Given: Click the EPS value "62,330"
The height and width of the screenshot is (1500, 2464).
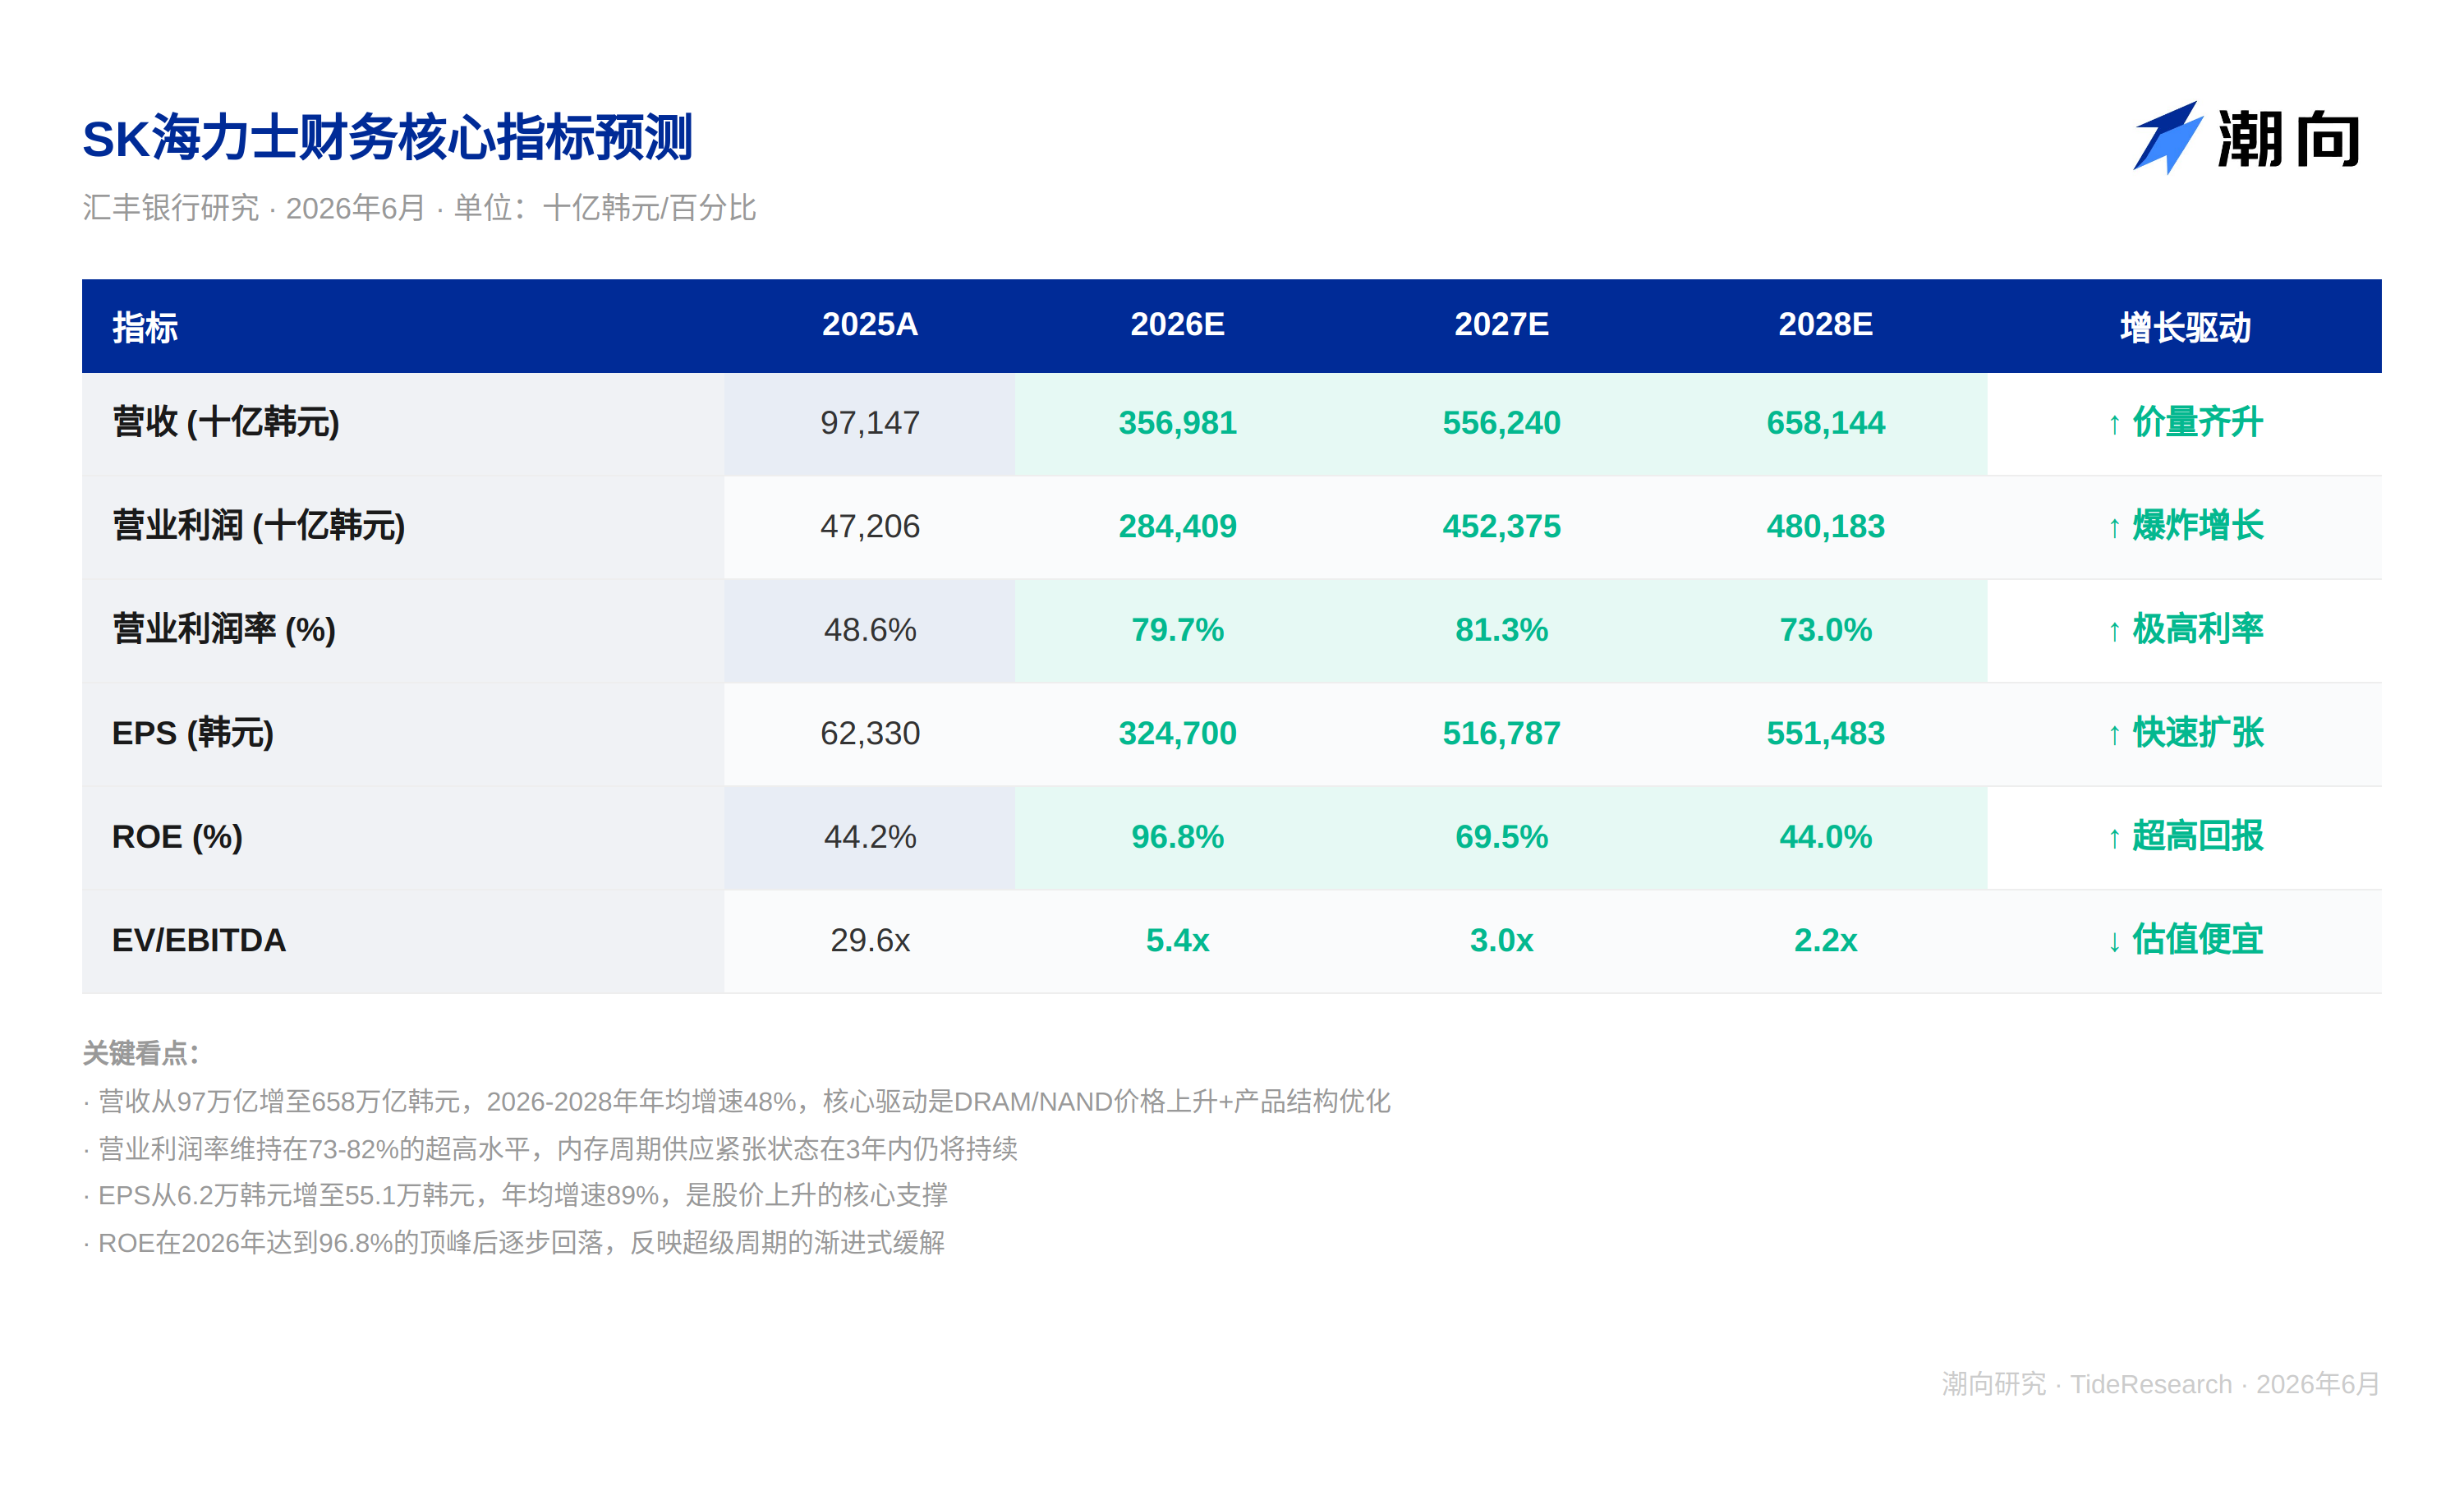Looking at the screenshot, I should (x=870, y=733).
